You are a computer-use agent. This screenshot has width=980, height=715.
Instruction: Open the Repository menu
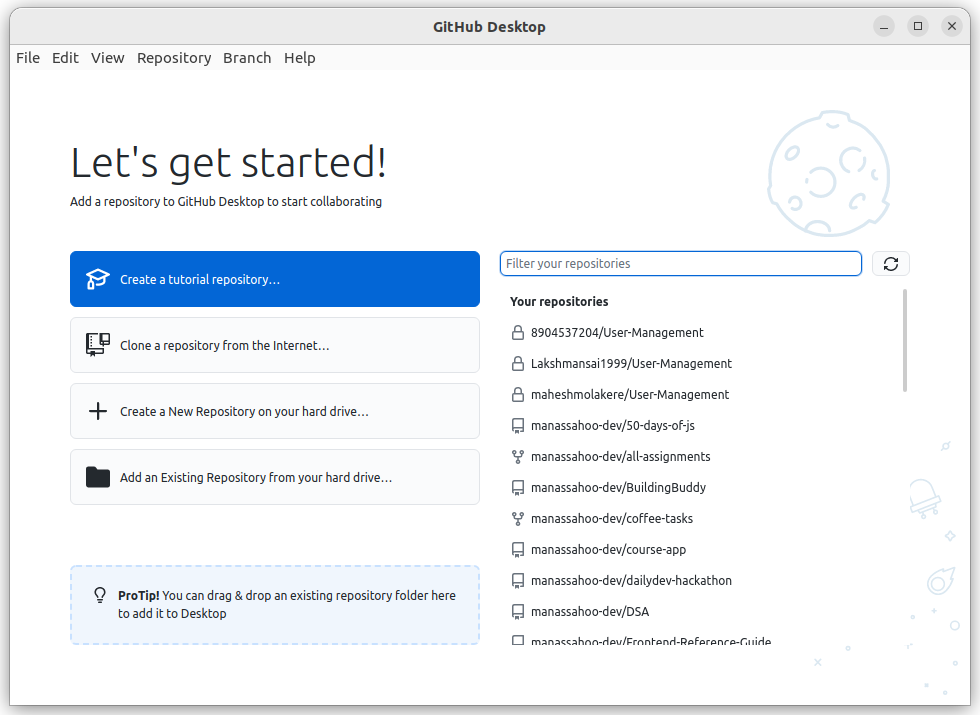174,58
